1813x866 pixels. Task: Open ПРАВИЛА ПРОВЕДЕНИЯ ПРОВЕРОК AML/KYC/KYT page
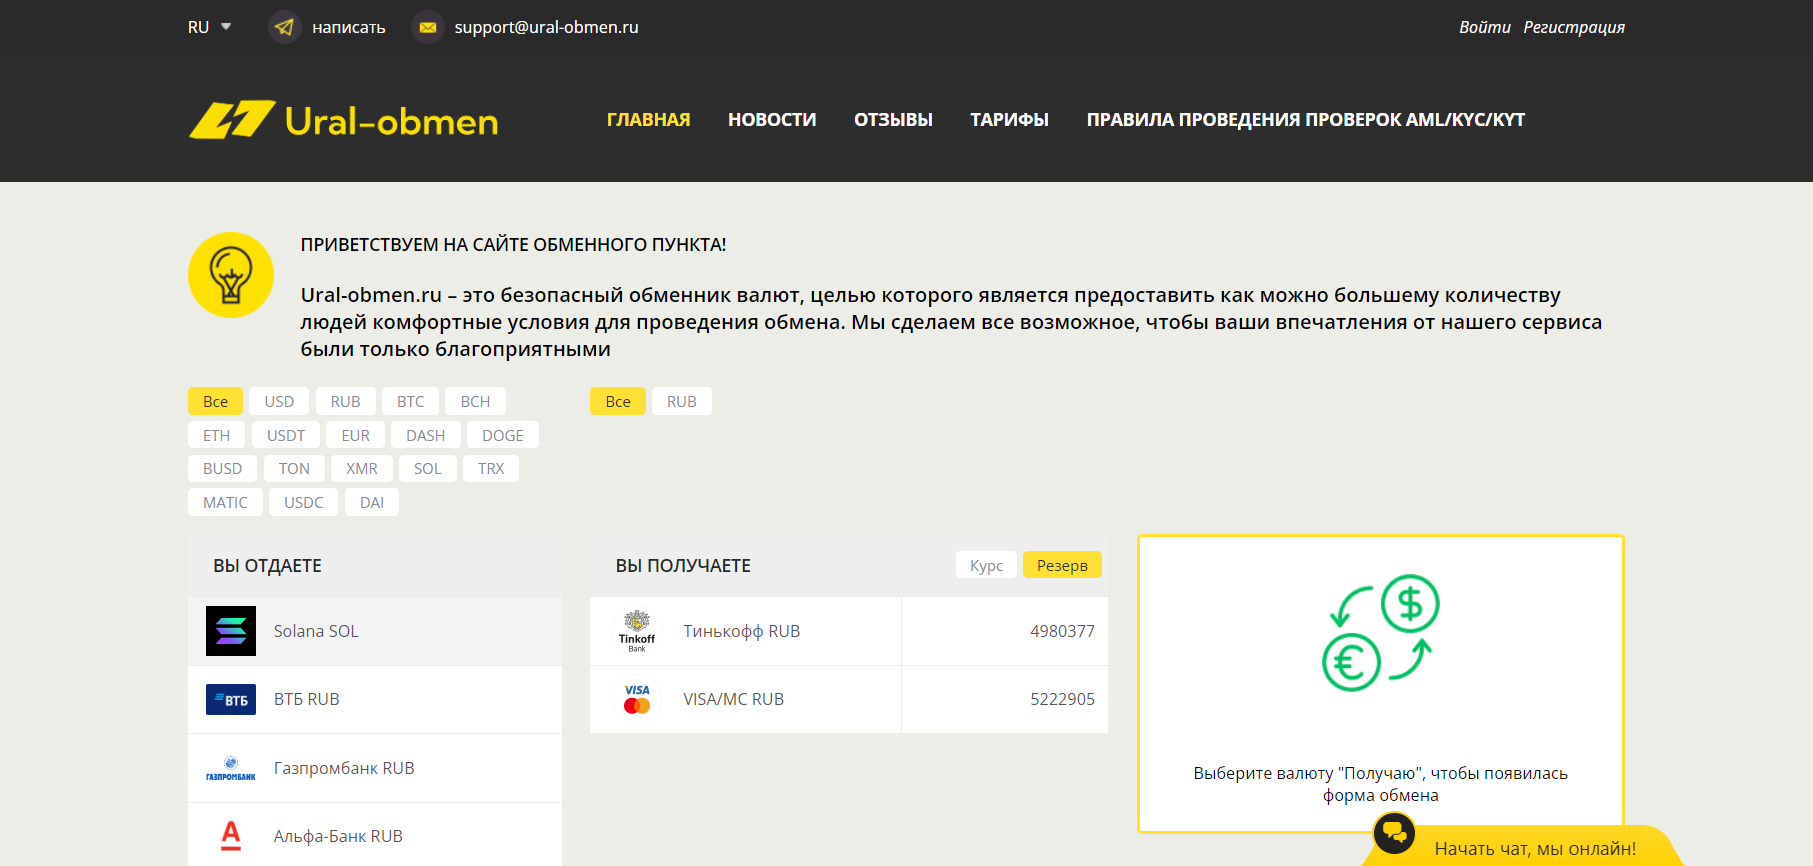click(1306, 120)
